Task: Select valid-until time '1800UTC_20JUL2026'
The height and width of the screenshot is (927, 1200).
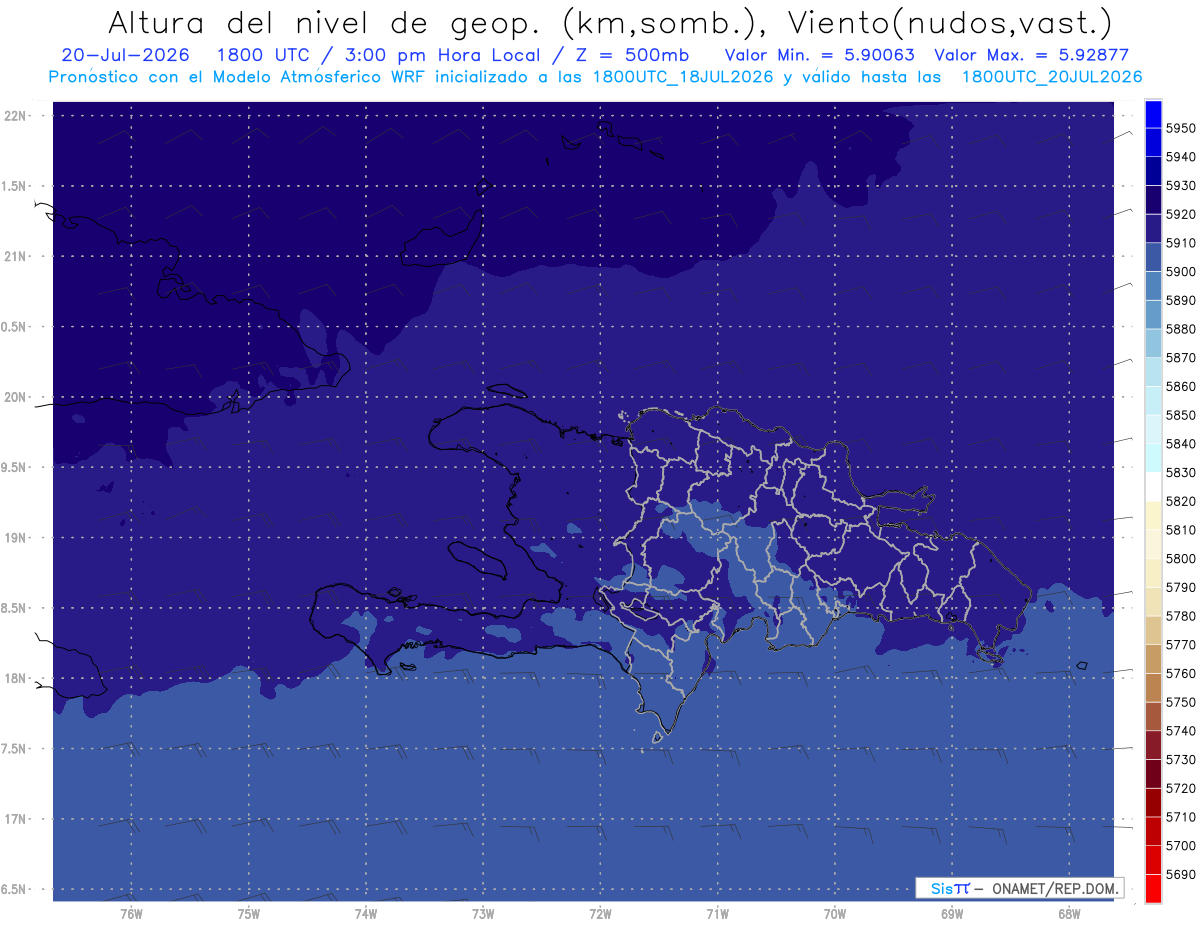Action: coord(1051,77)
